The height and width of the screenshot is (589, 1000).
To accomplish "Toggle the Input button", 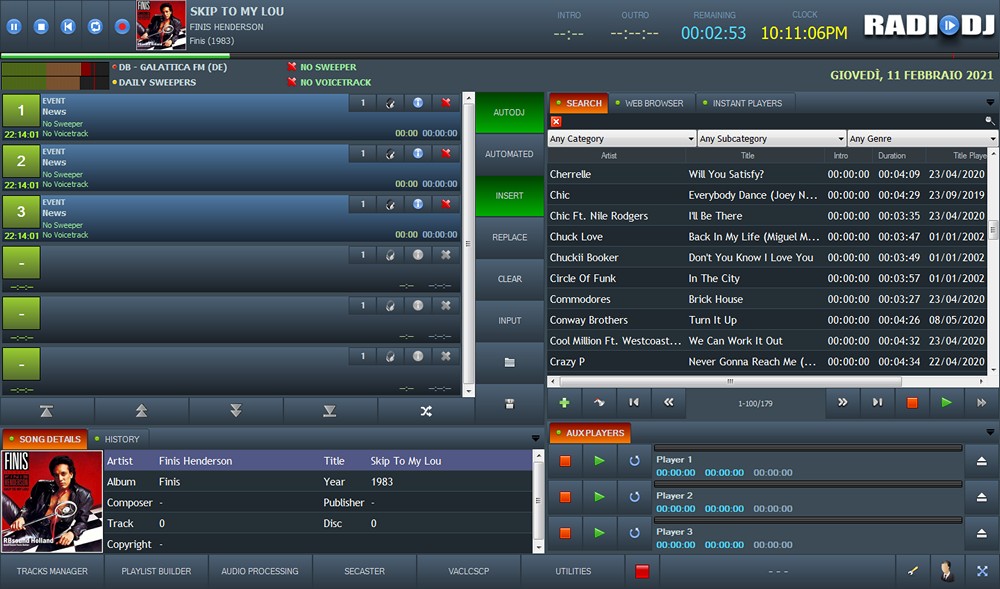I will [x=509, y=321].
